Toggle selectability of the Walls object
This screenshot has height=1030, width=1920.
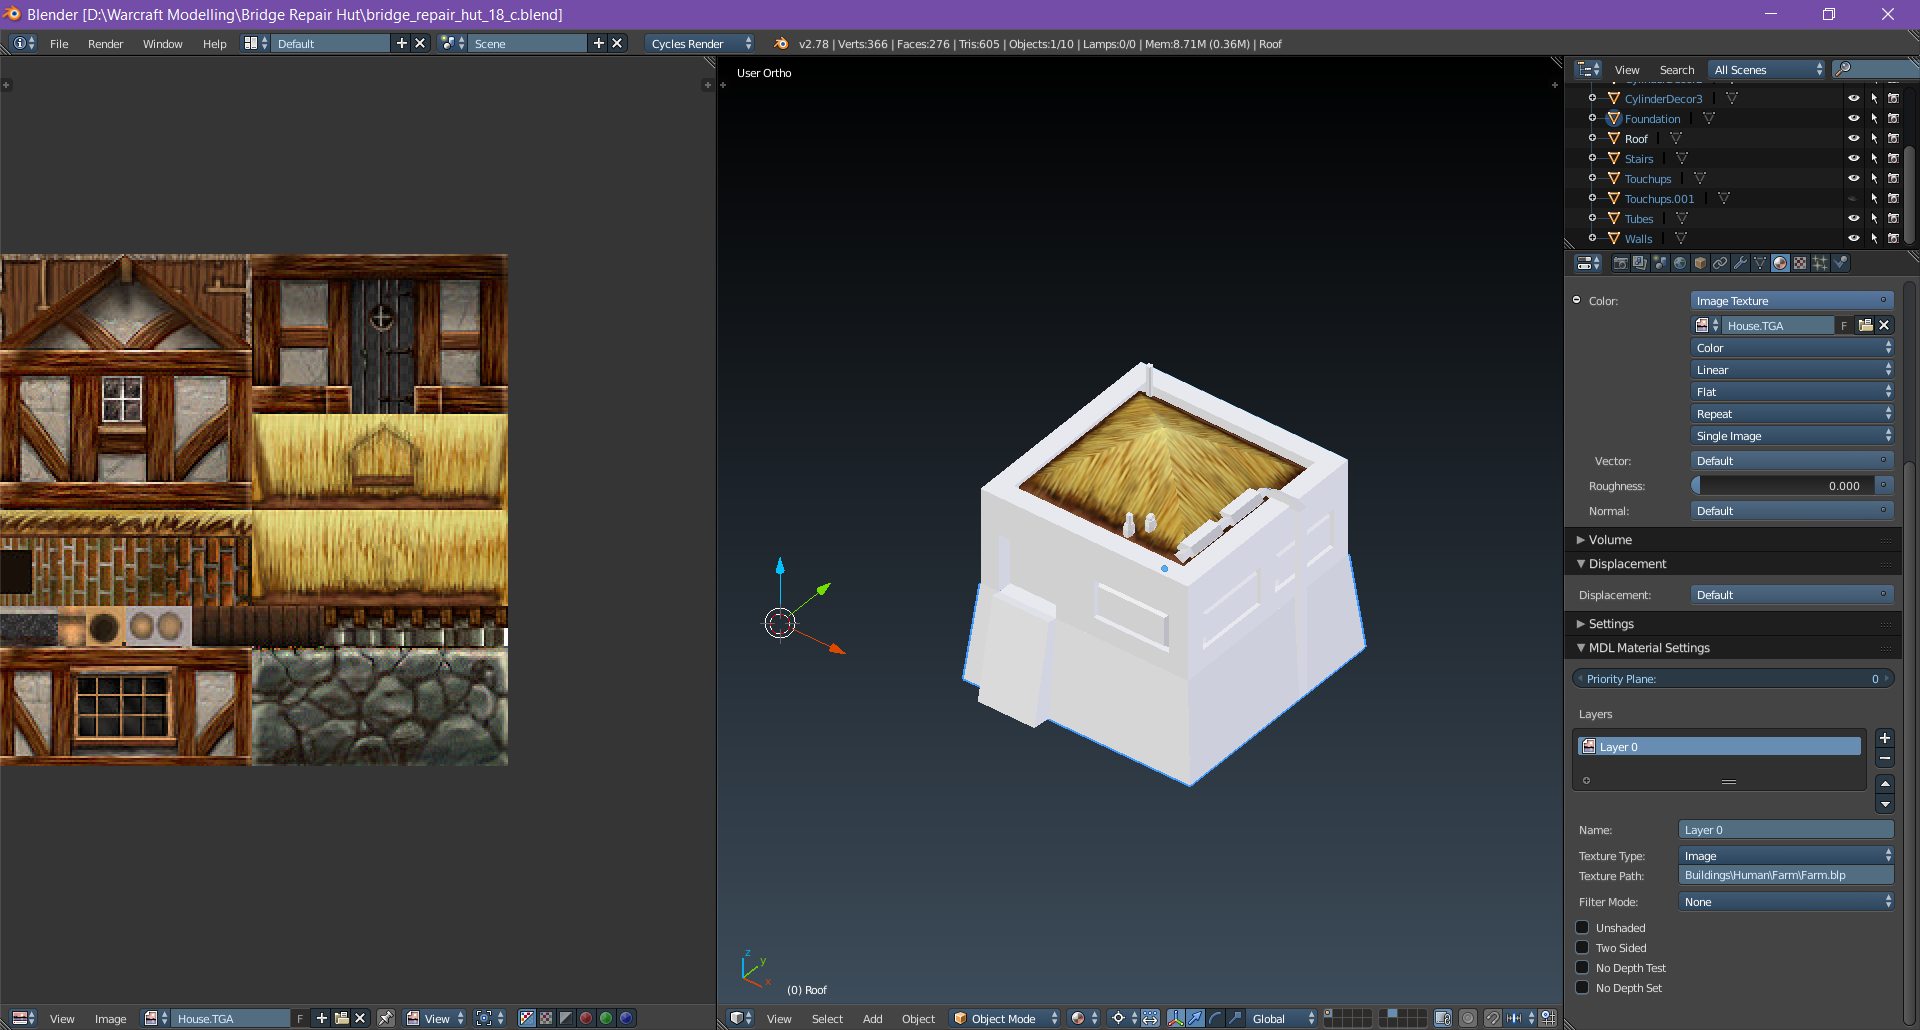pos(1874,238)
